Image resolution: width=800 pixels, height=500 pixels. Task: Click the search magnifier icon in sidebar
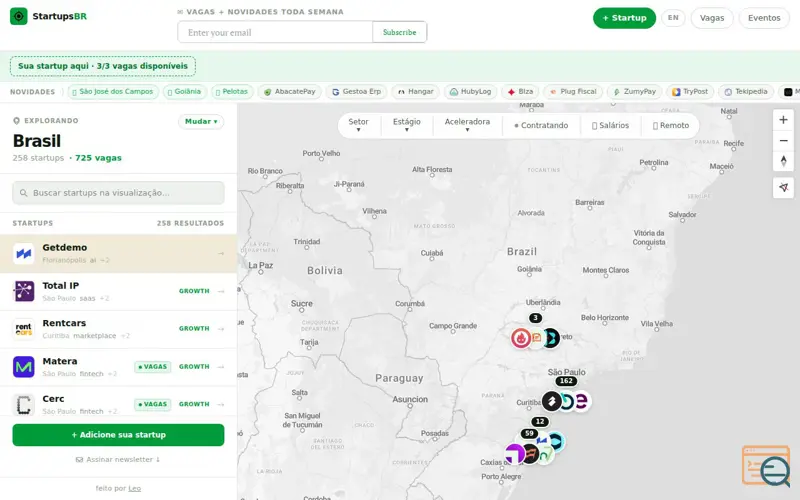[x=23, y=193]
